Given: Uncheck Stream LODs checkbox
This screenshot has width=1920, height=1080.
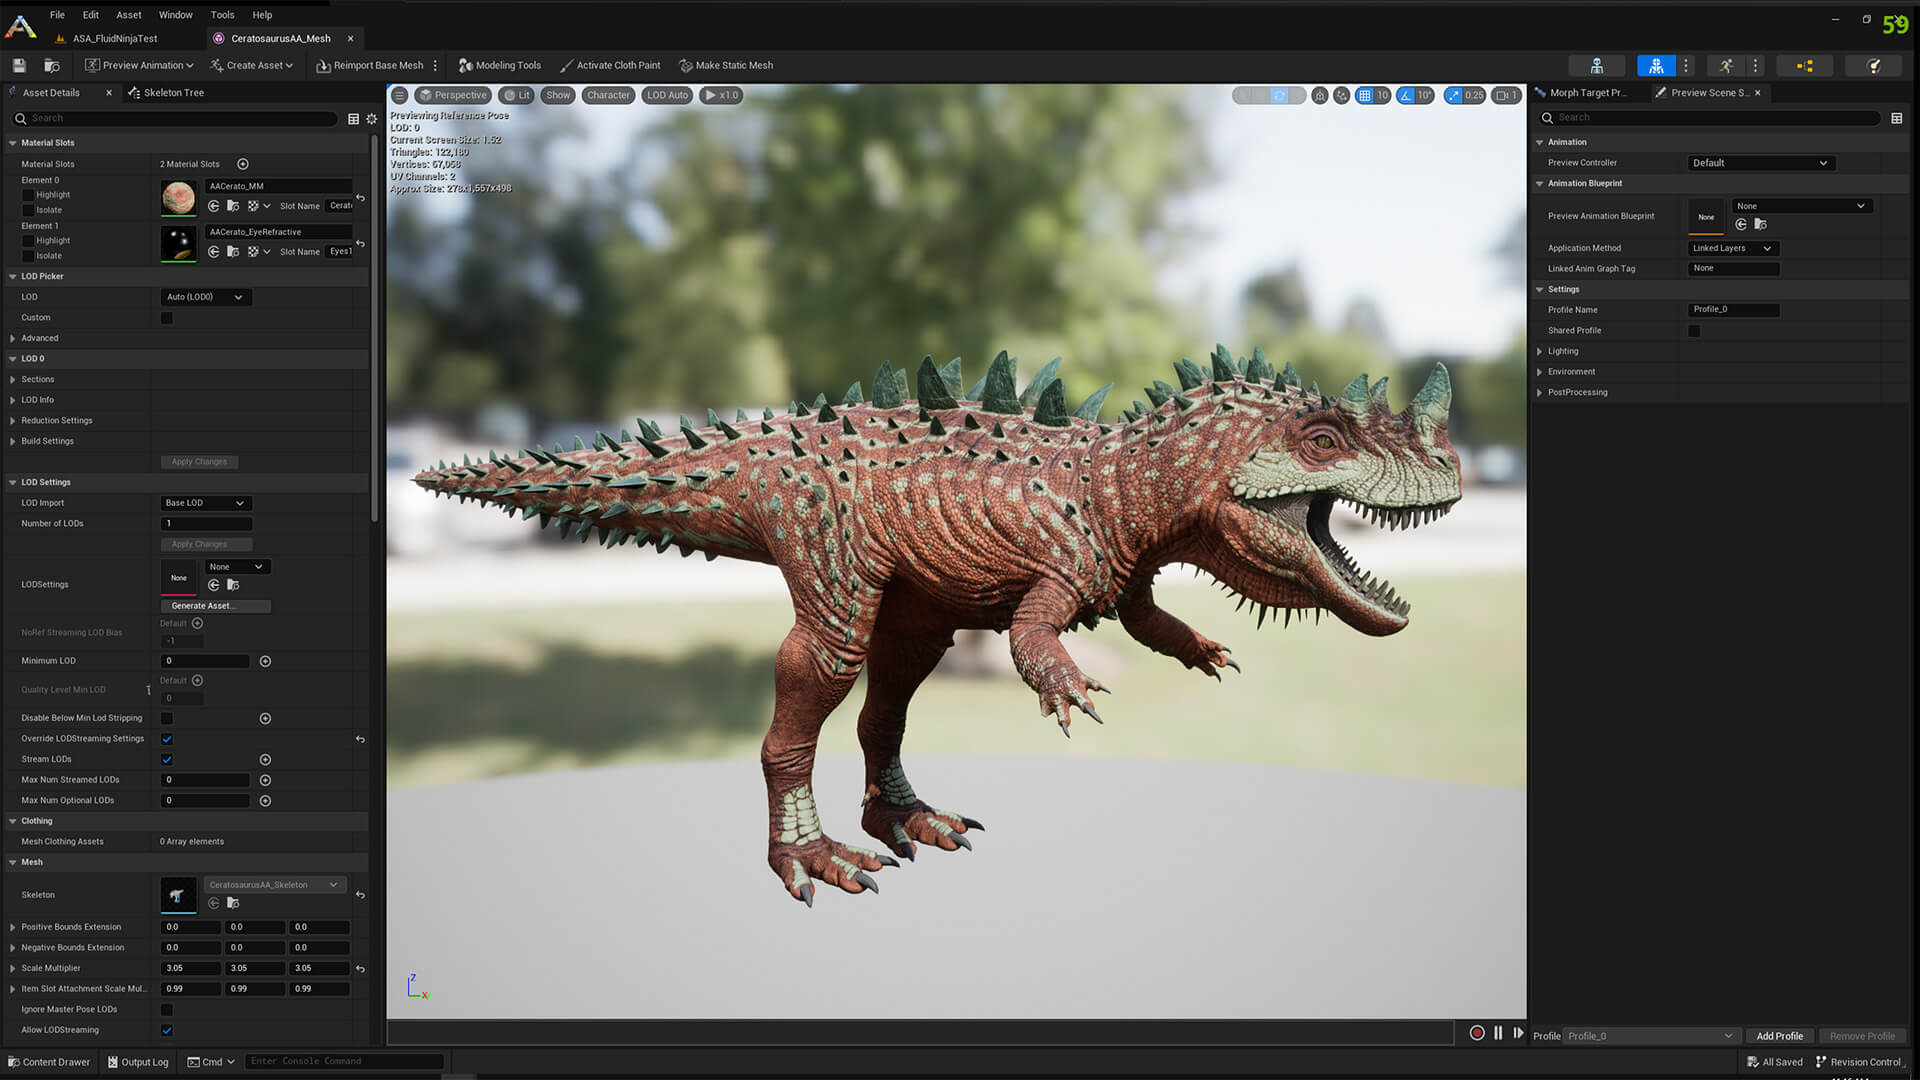Looking at the screenshot, I should pos(167,760).
